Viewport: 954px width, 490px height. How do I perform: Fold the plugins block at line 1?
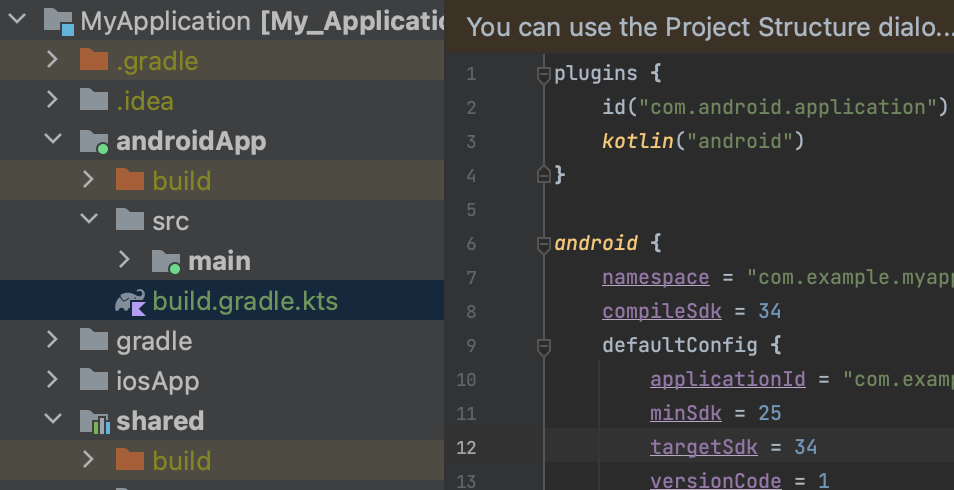coord(544,75)
